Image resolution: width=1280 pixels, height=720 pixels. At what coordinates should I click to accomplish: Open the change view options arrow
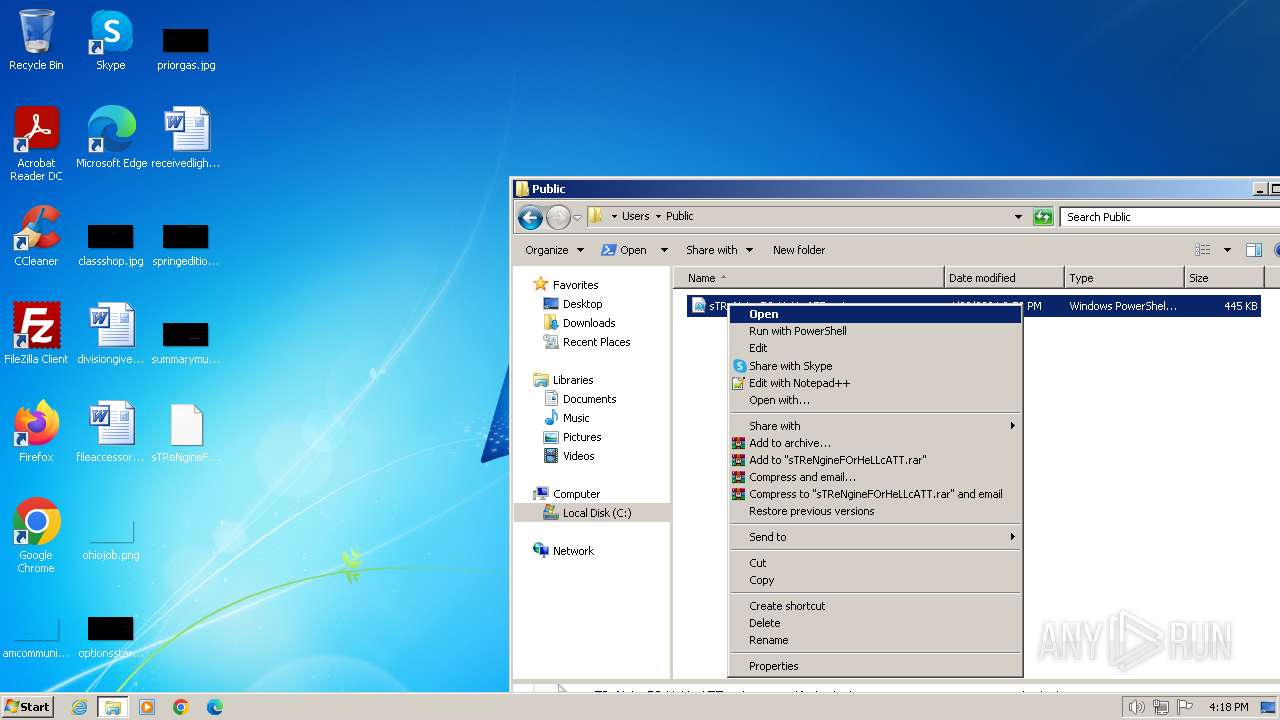pyautogui.click(x=1227, y=250)
